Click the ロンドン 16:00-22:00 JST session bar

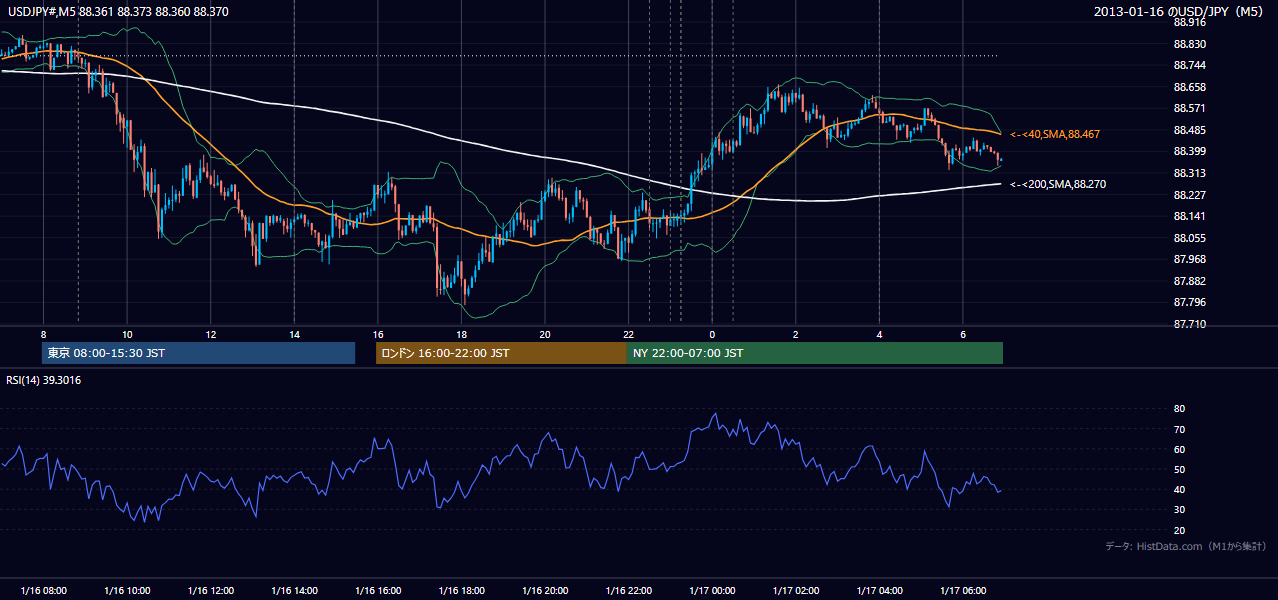click(x=501, y=353)
